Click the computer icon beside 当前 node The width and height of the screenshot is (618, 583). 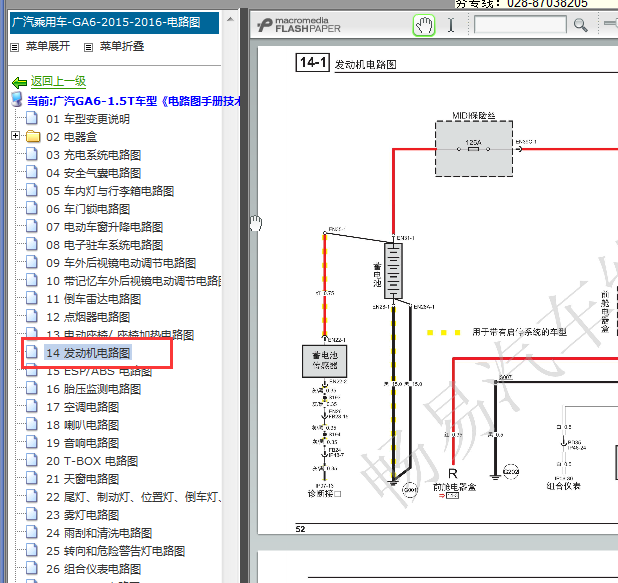coord(17,100)
